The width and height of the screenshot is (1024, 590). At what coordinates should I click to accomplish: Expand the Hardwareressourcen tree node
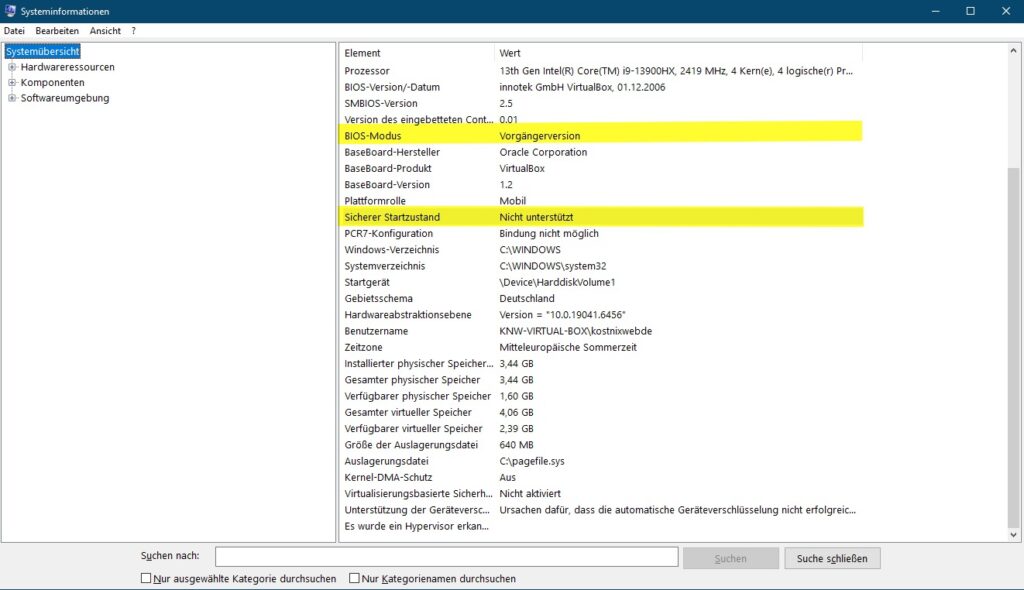12,67
